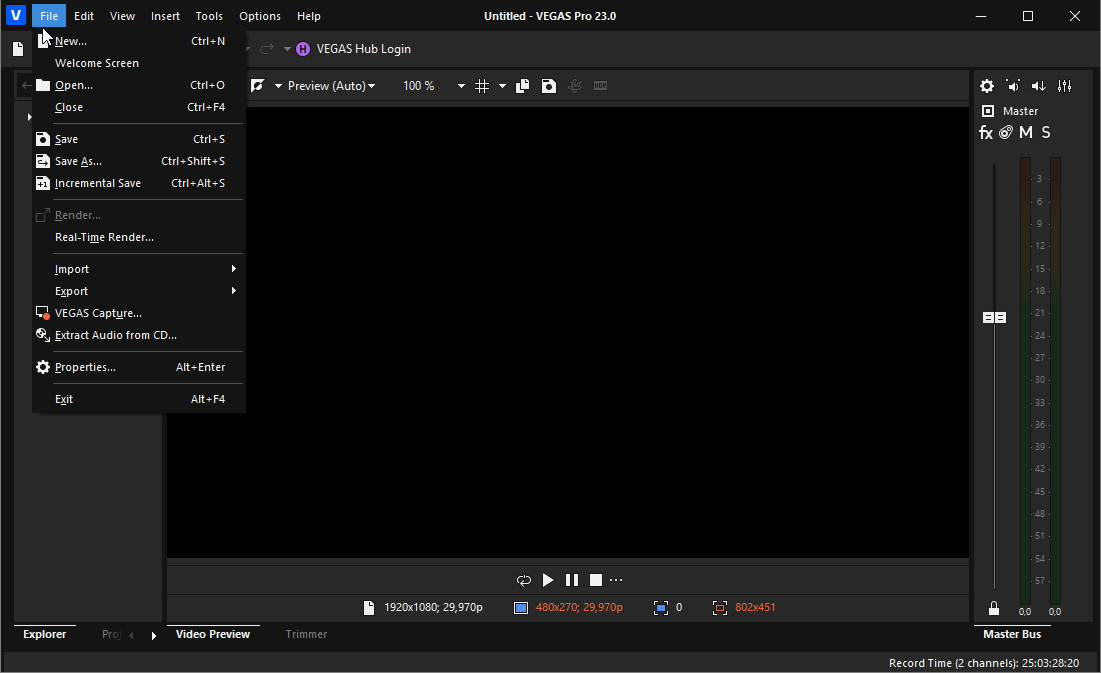This screenshot has width=1101, height=673.
Task: Click the Master bus FX icon
Action: tap(986, 133)
